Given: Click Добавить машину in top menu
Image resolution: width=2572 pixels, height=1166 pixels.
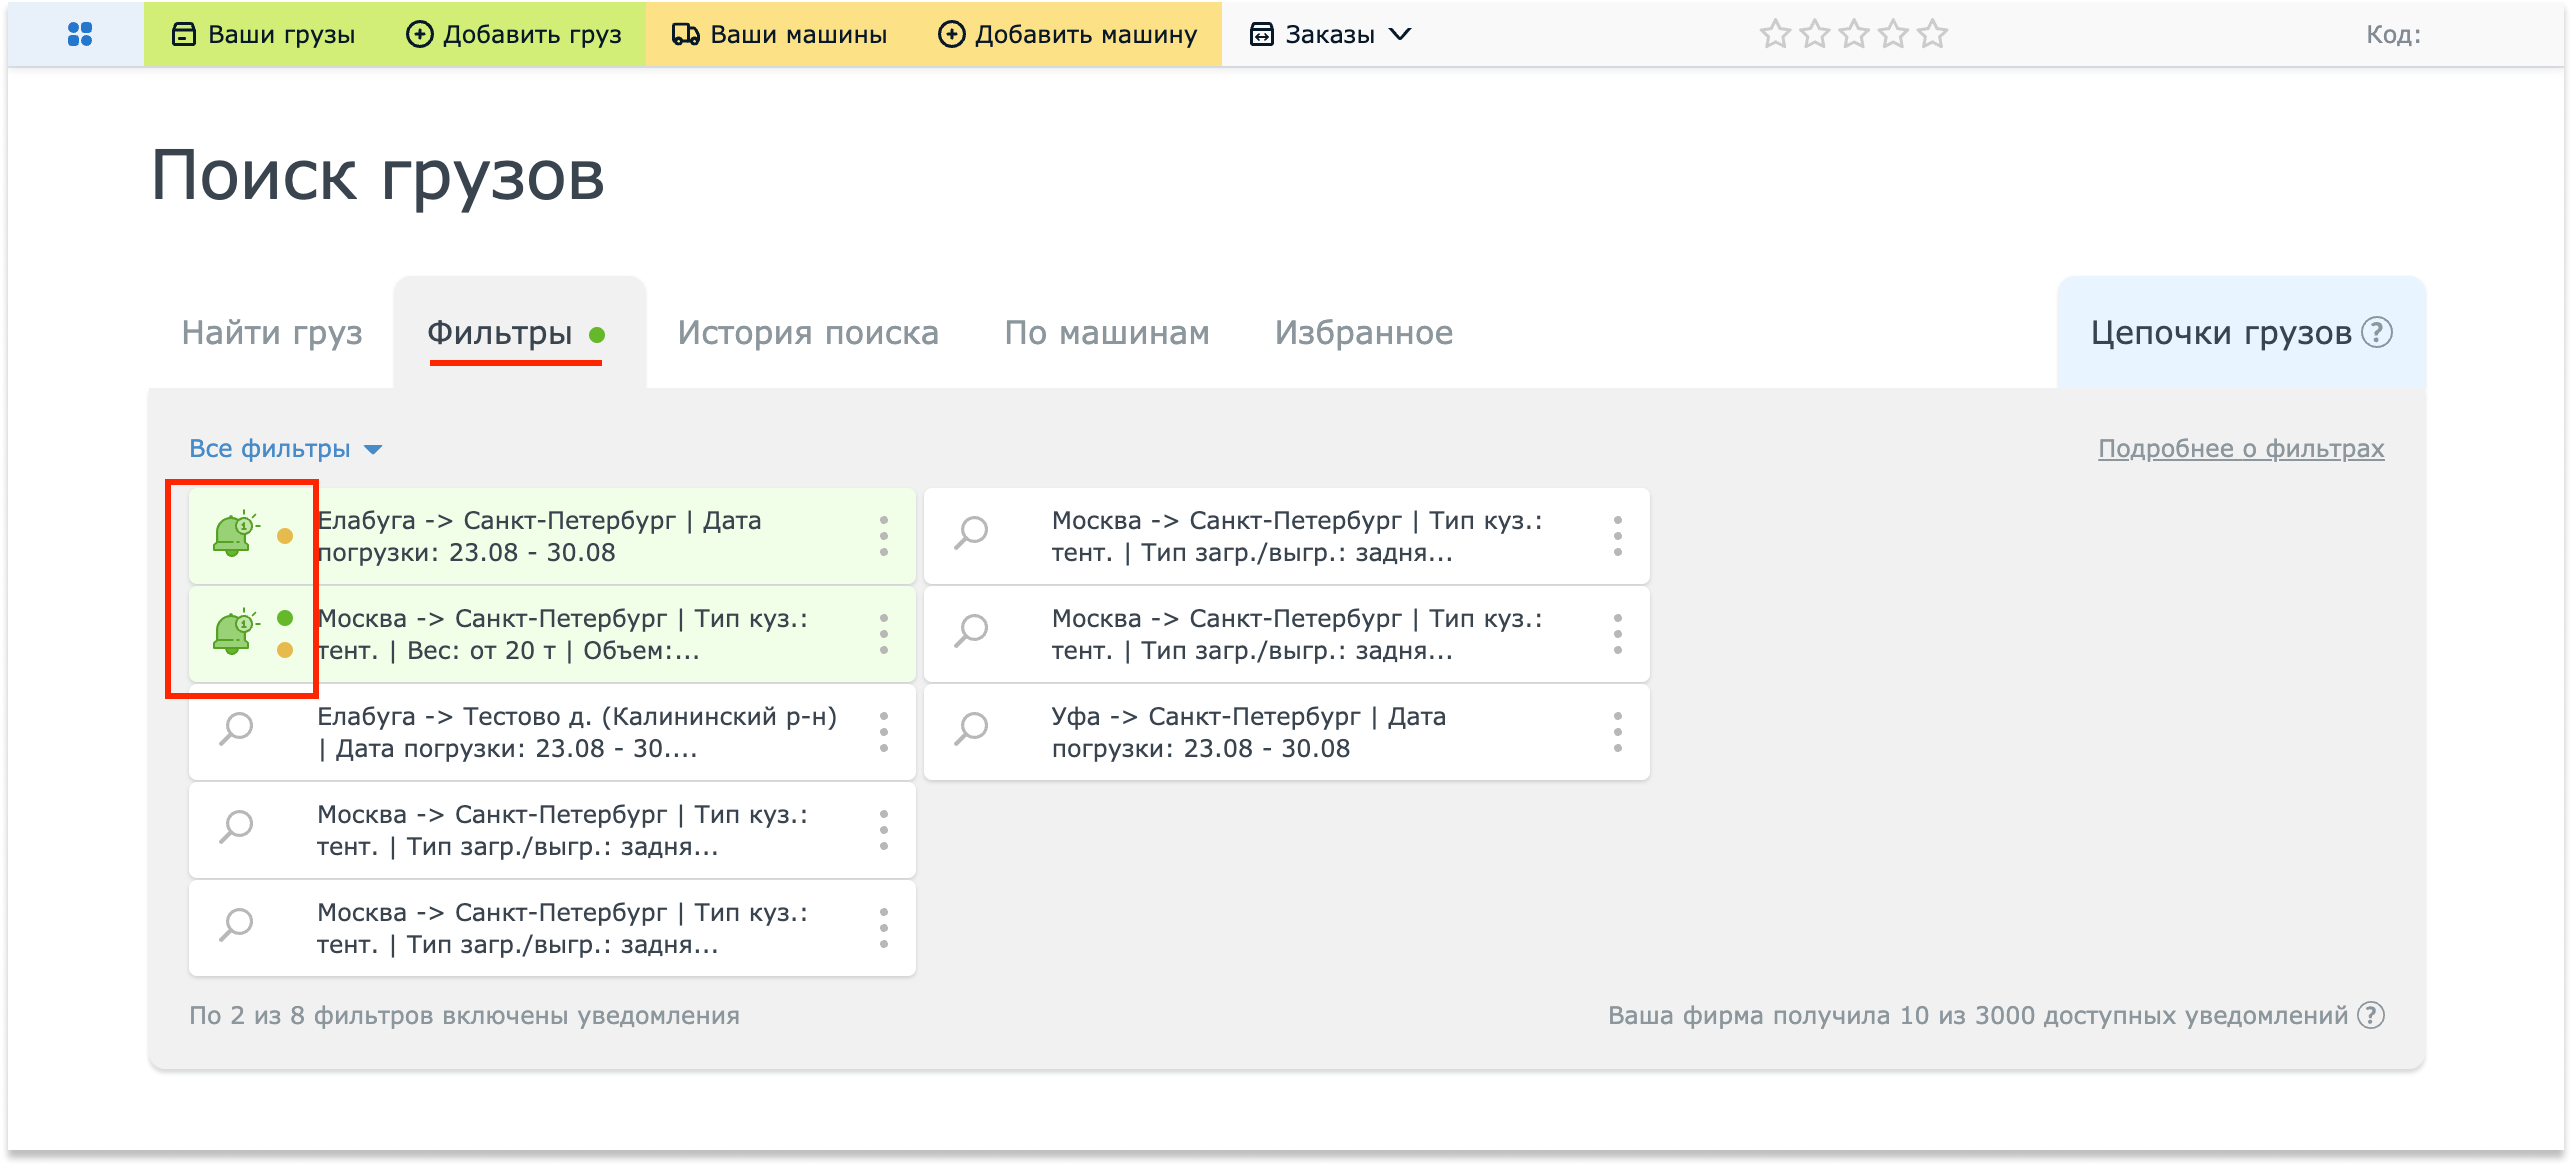Looking at the screenshot, I should (x=1067, y=34).
